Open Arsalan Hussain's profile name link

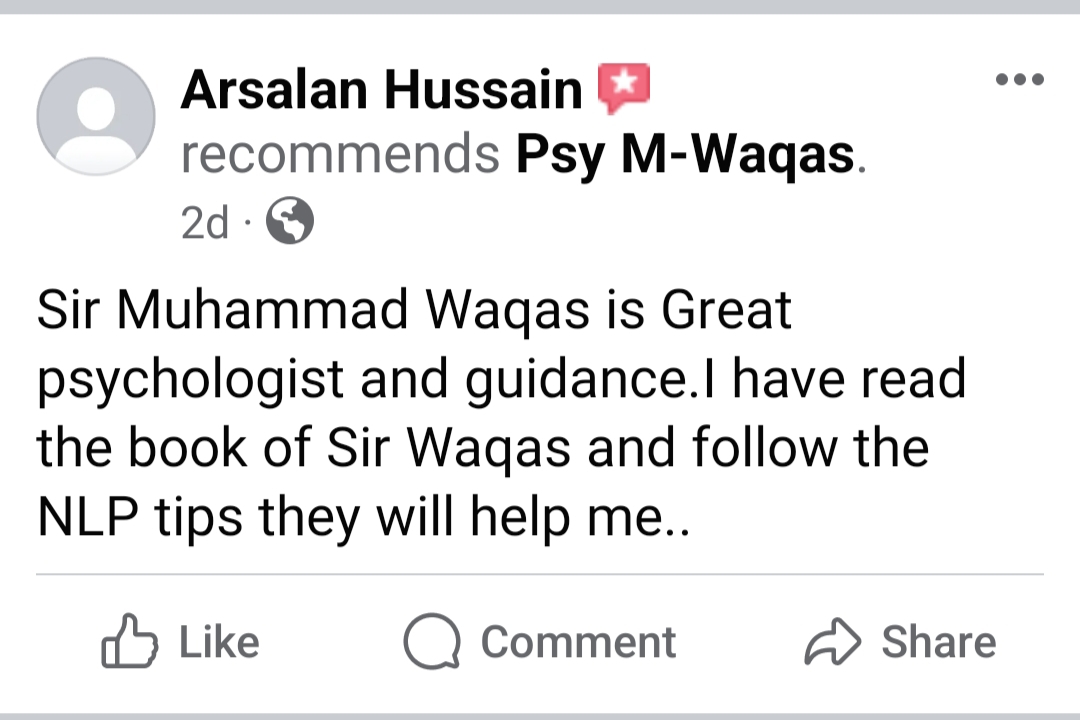[x=382, y=90]
